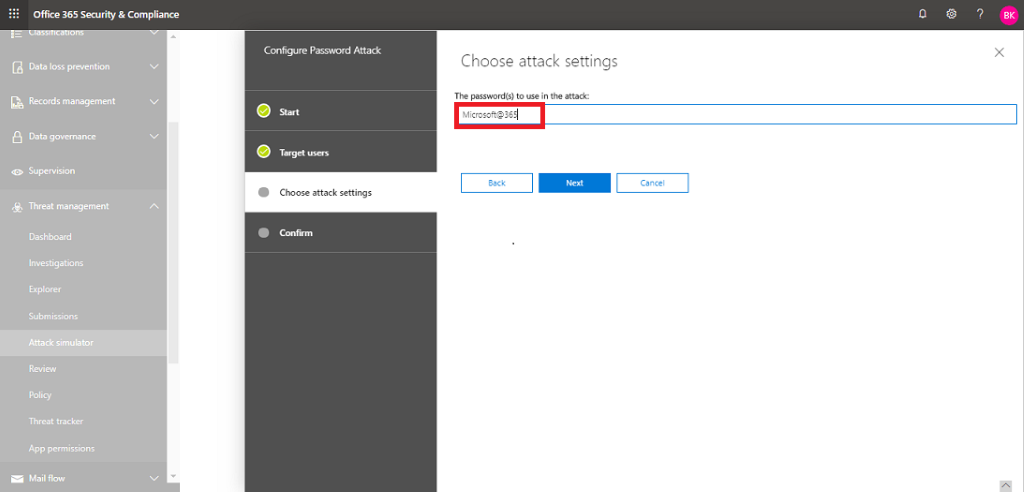Image resolution: width=1024 pixels, height=492 pixels.
Task: Expand the Records management chevron
Action: point(154,101)
